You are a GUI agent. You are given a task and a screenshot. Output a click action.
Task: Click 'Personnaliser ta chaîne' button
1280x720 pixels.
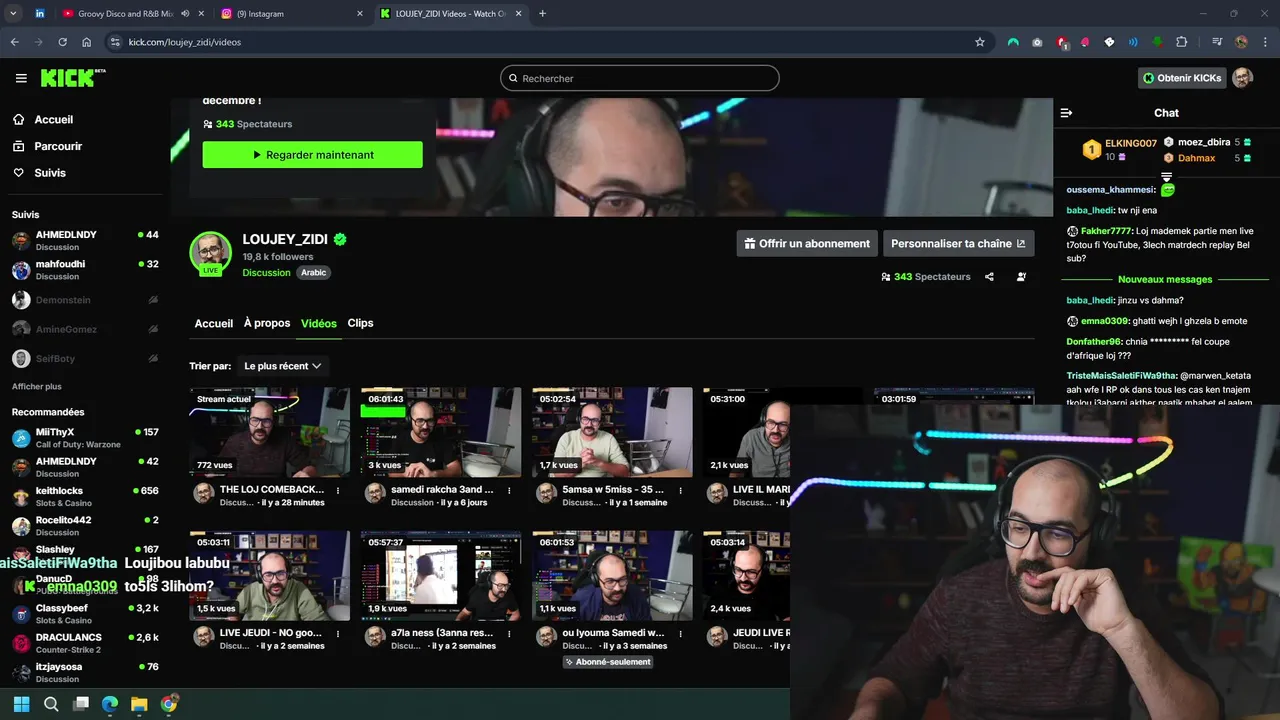tap(958, 243)
